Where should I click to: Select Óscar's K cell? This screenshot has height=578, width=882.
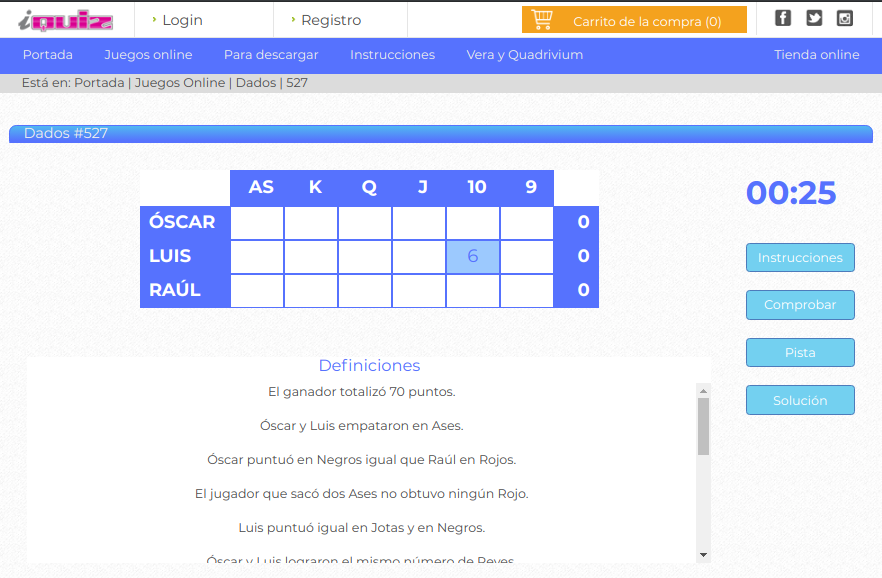pyautogui.click(x=311, y=223)
